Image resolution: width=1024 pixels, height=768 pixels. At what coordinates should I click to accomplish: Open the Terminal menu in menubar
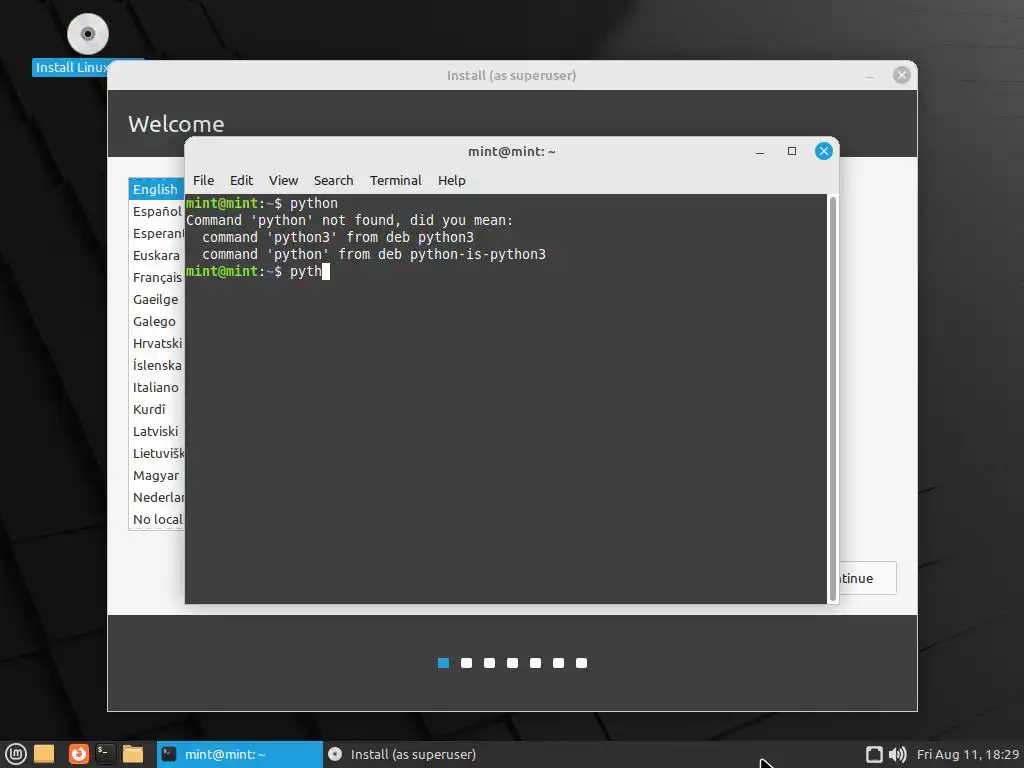click(x=395, y=180)
